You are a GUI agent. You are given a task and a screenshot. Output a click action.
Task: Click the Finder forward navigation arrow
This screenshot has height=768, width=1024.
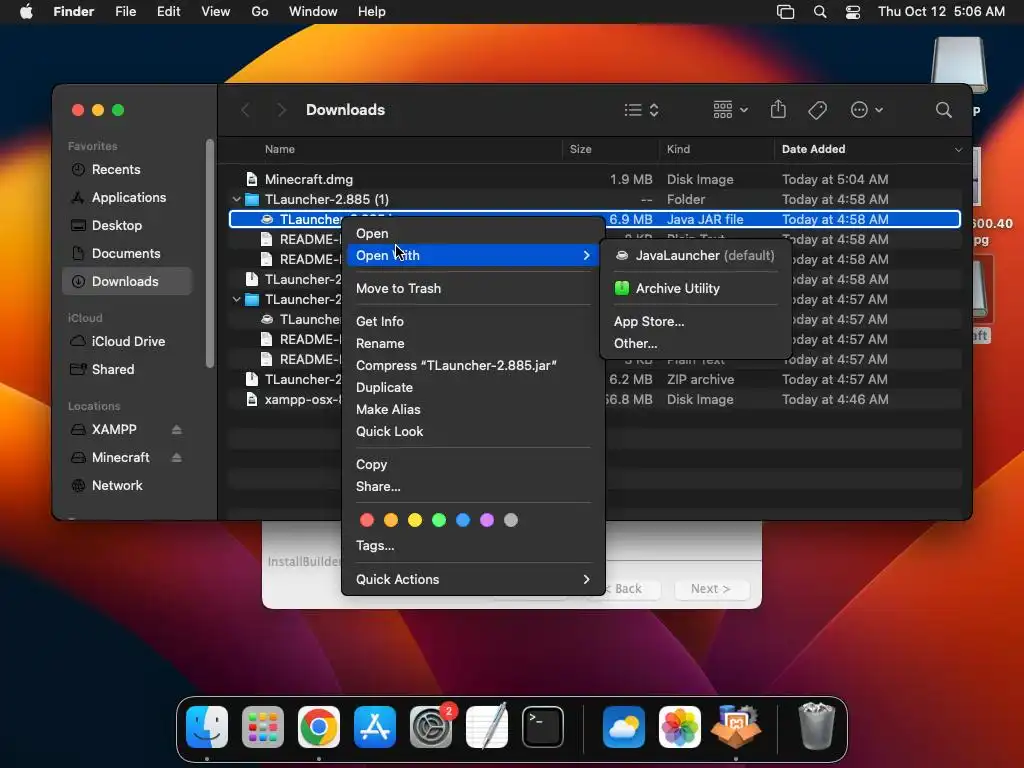pos(281,110)
